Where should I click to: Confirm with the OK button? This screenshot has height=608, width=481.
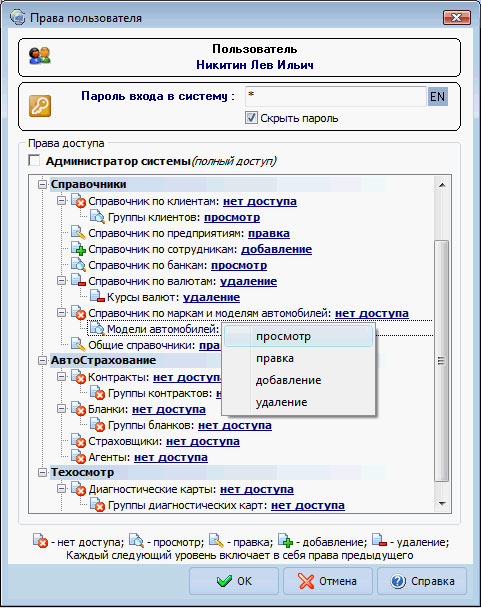point(234,581)
